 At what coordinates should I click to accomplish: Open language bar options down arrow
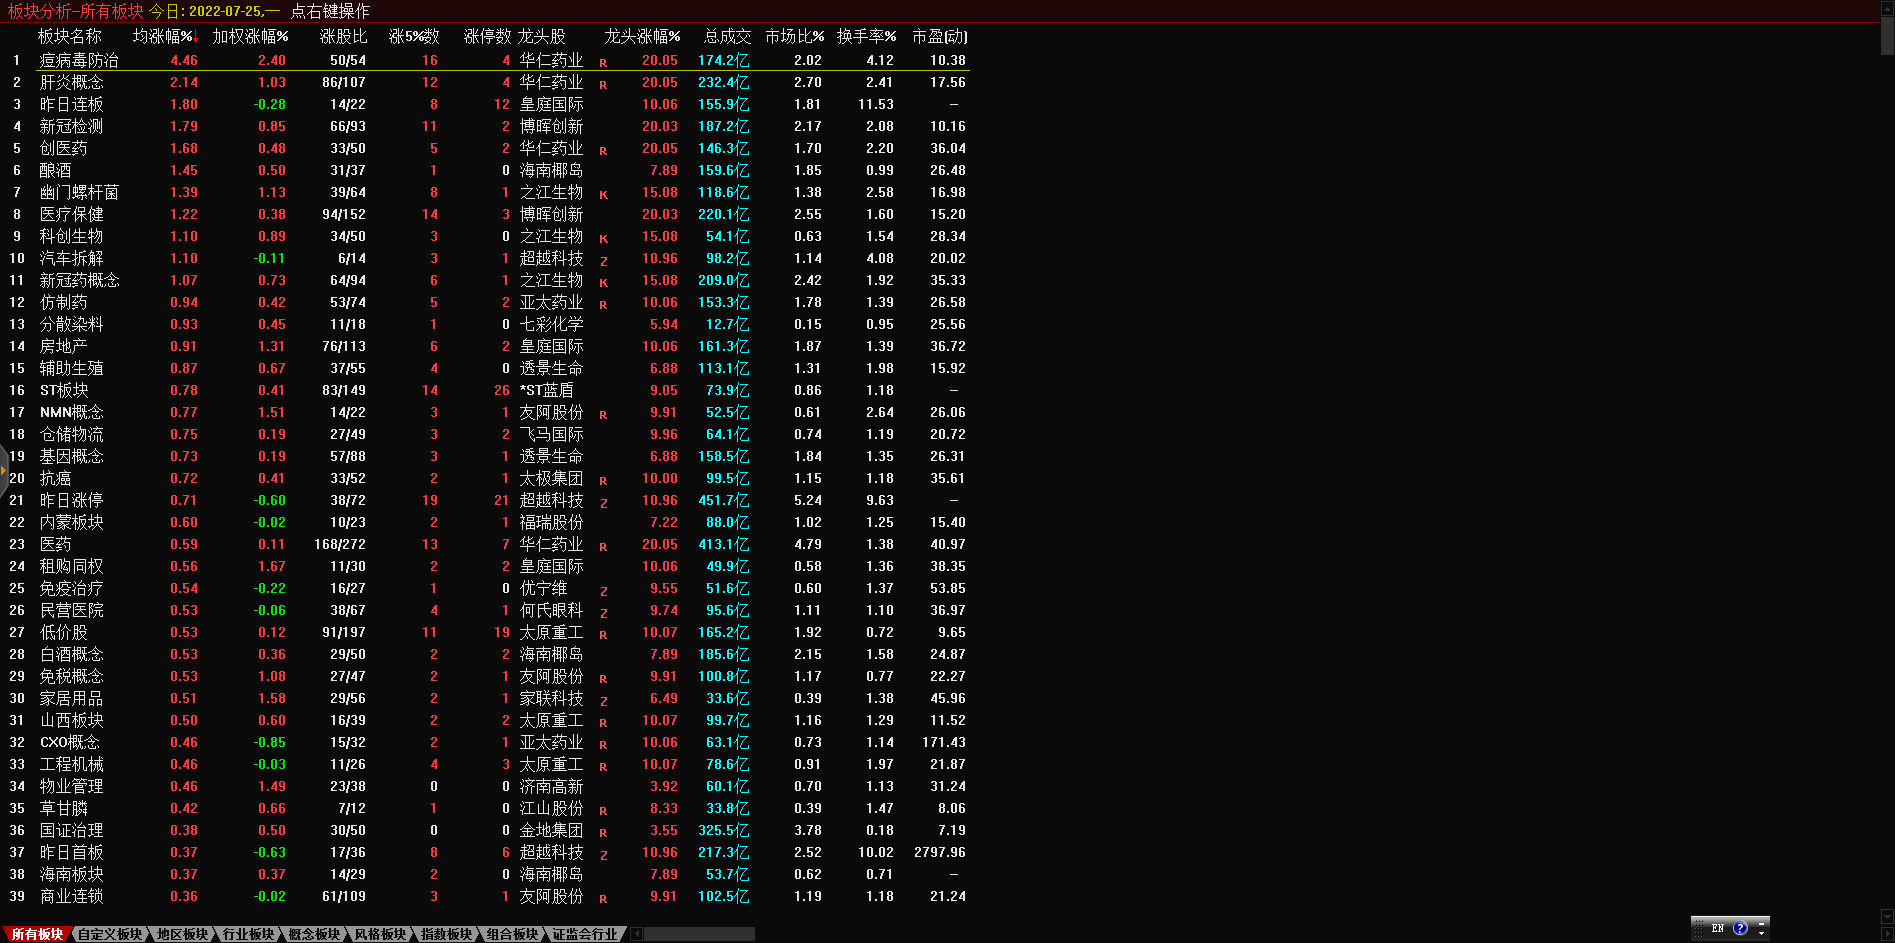pos(1762,933)
